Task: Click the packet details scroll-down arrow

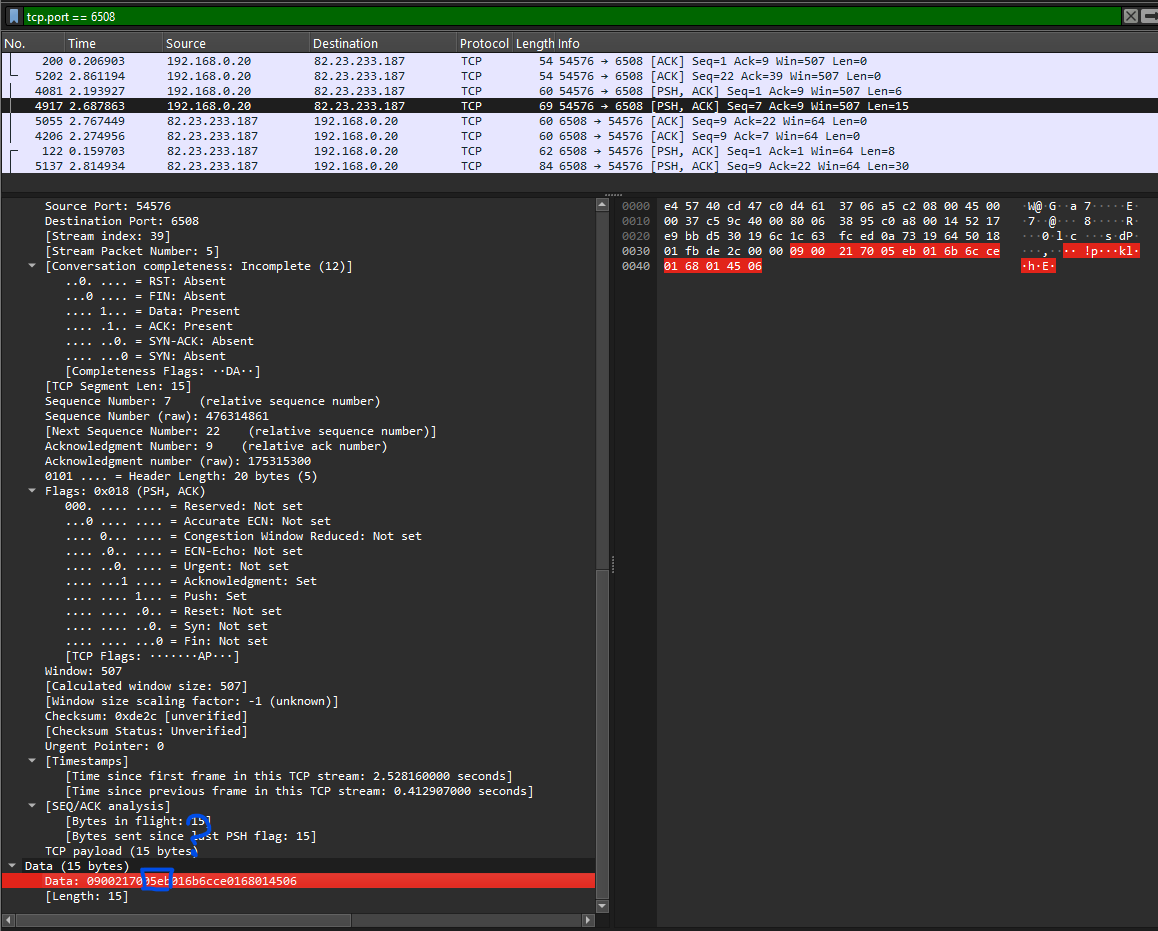Action: 602,906
